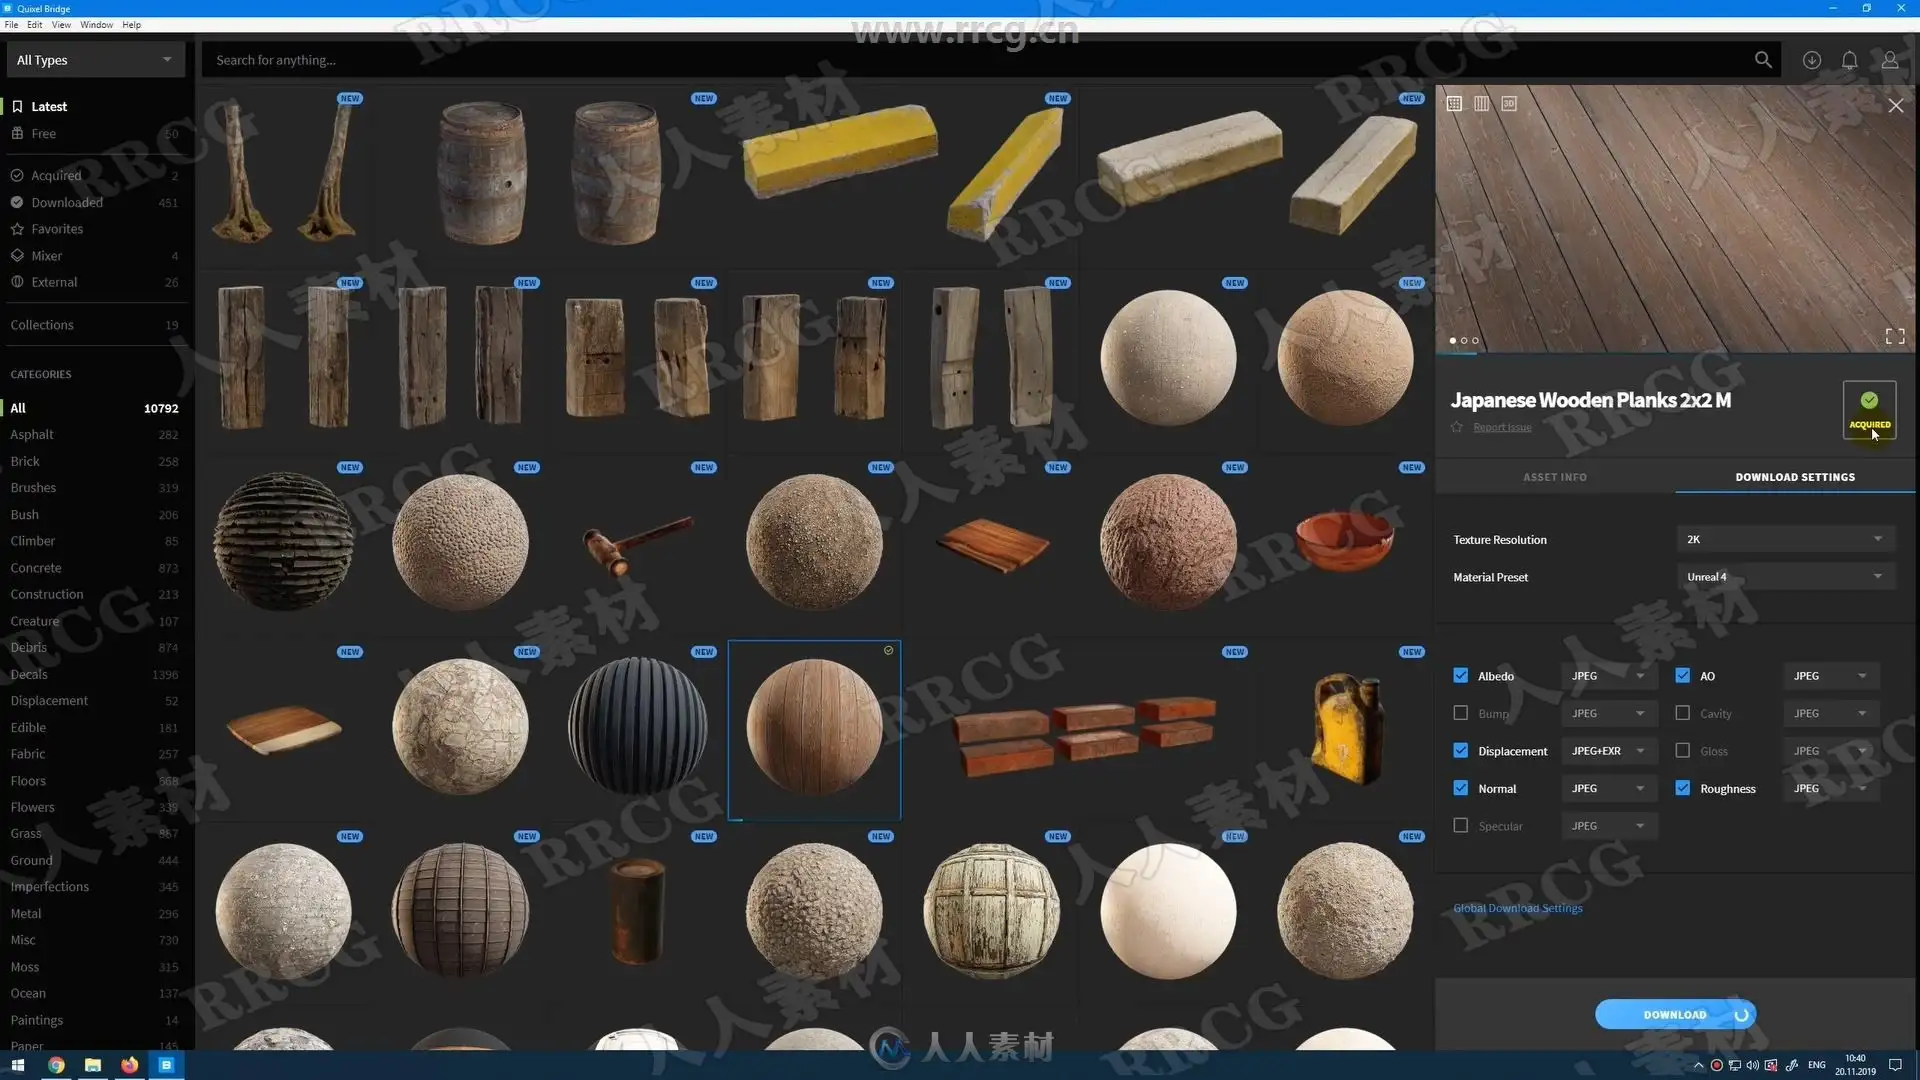Switch to the Asset Info tab

click(1554, 477)
